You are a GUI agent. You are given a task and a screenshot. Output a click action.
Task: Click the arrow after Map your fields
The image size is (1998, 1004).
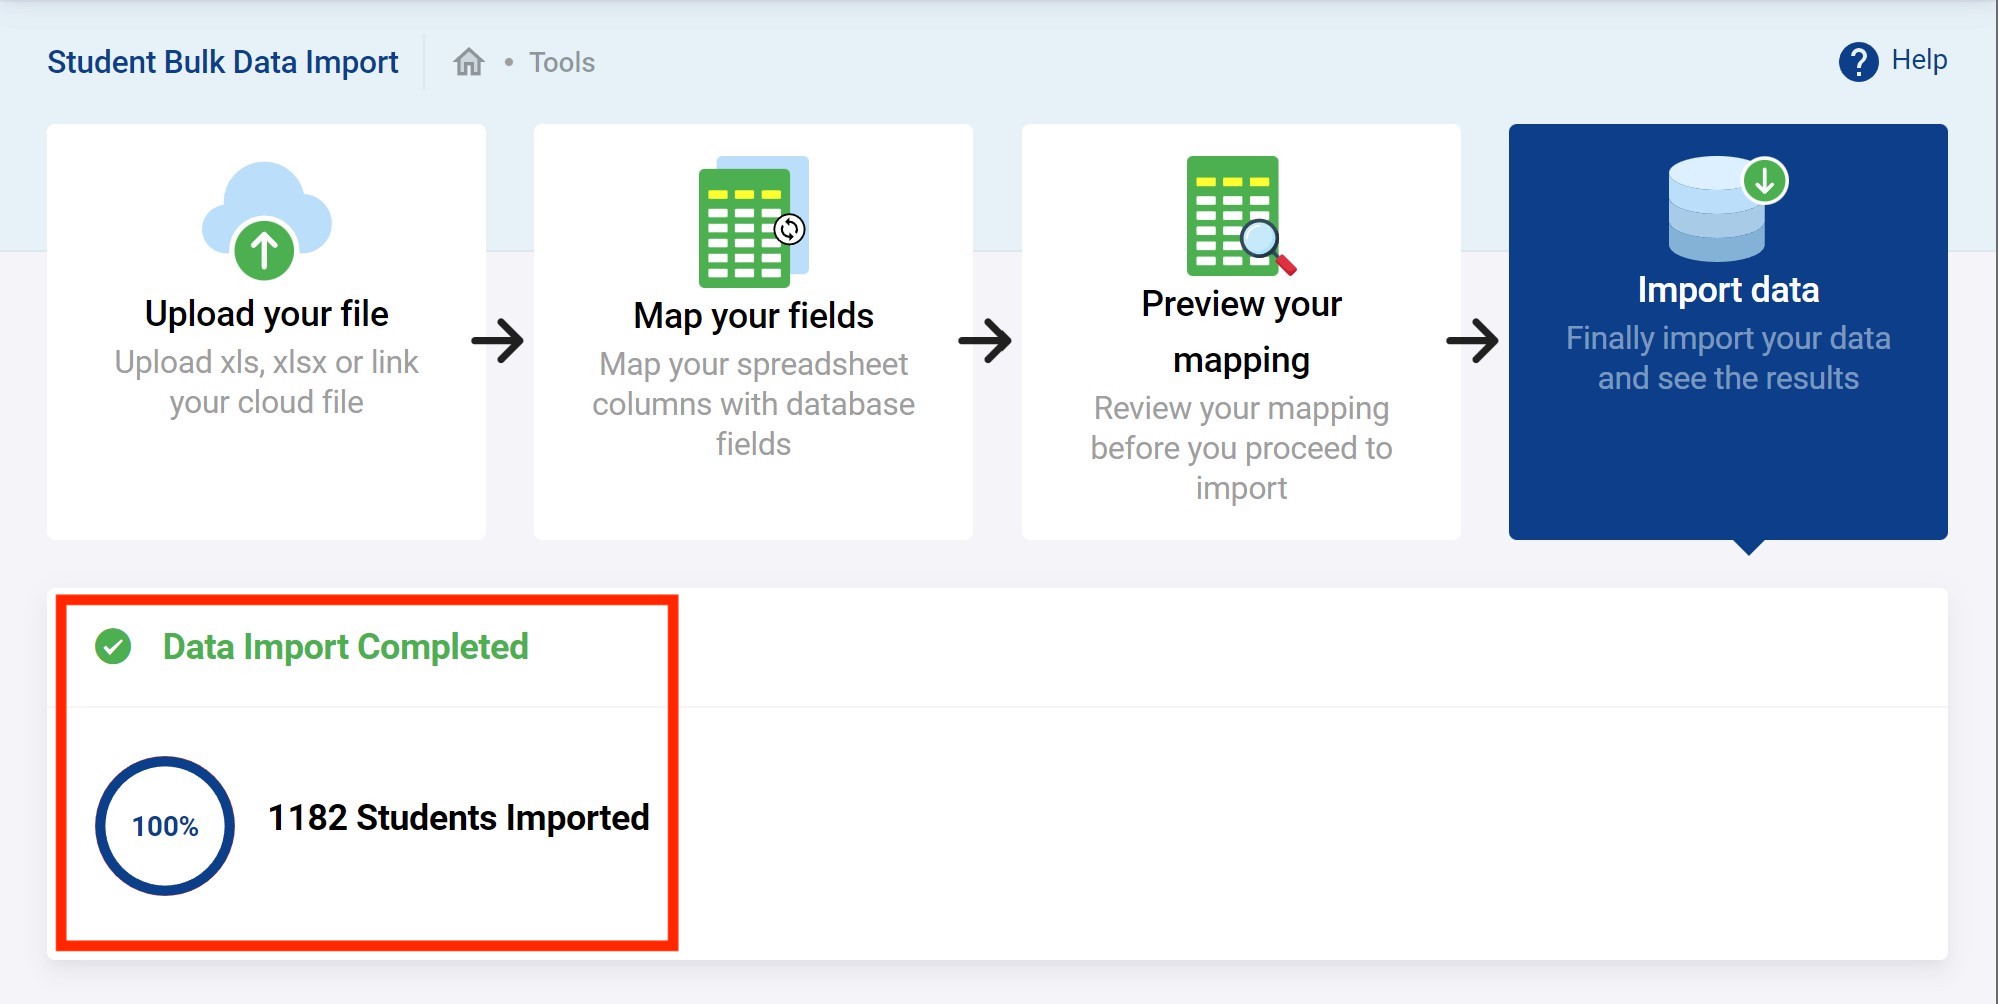pos(985,341)
